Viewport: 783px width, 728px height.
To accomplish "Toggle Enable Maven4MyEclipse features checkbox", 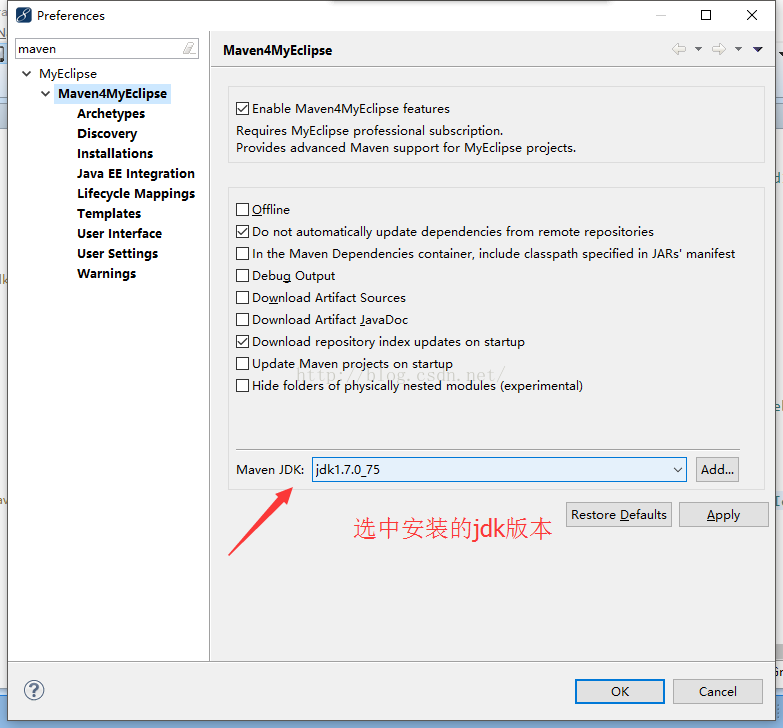I will (x=242, y=108).
